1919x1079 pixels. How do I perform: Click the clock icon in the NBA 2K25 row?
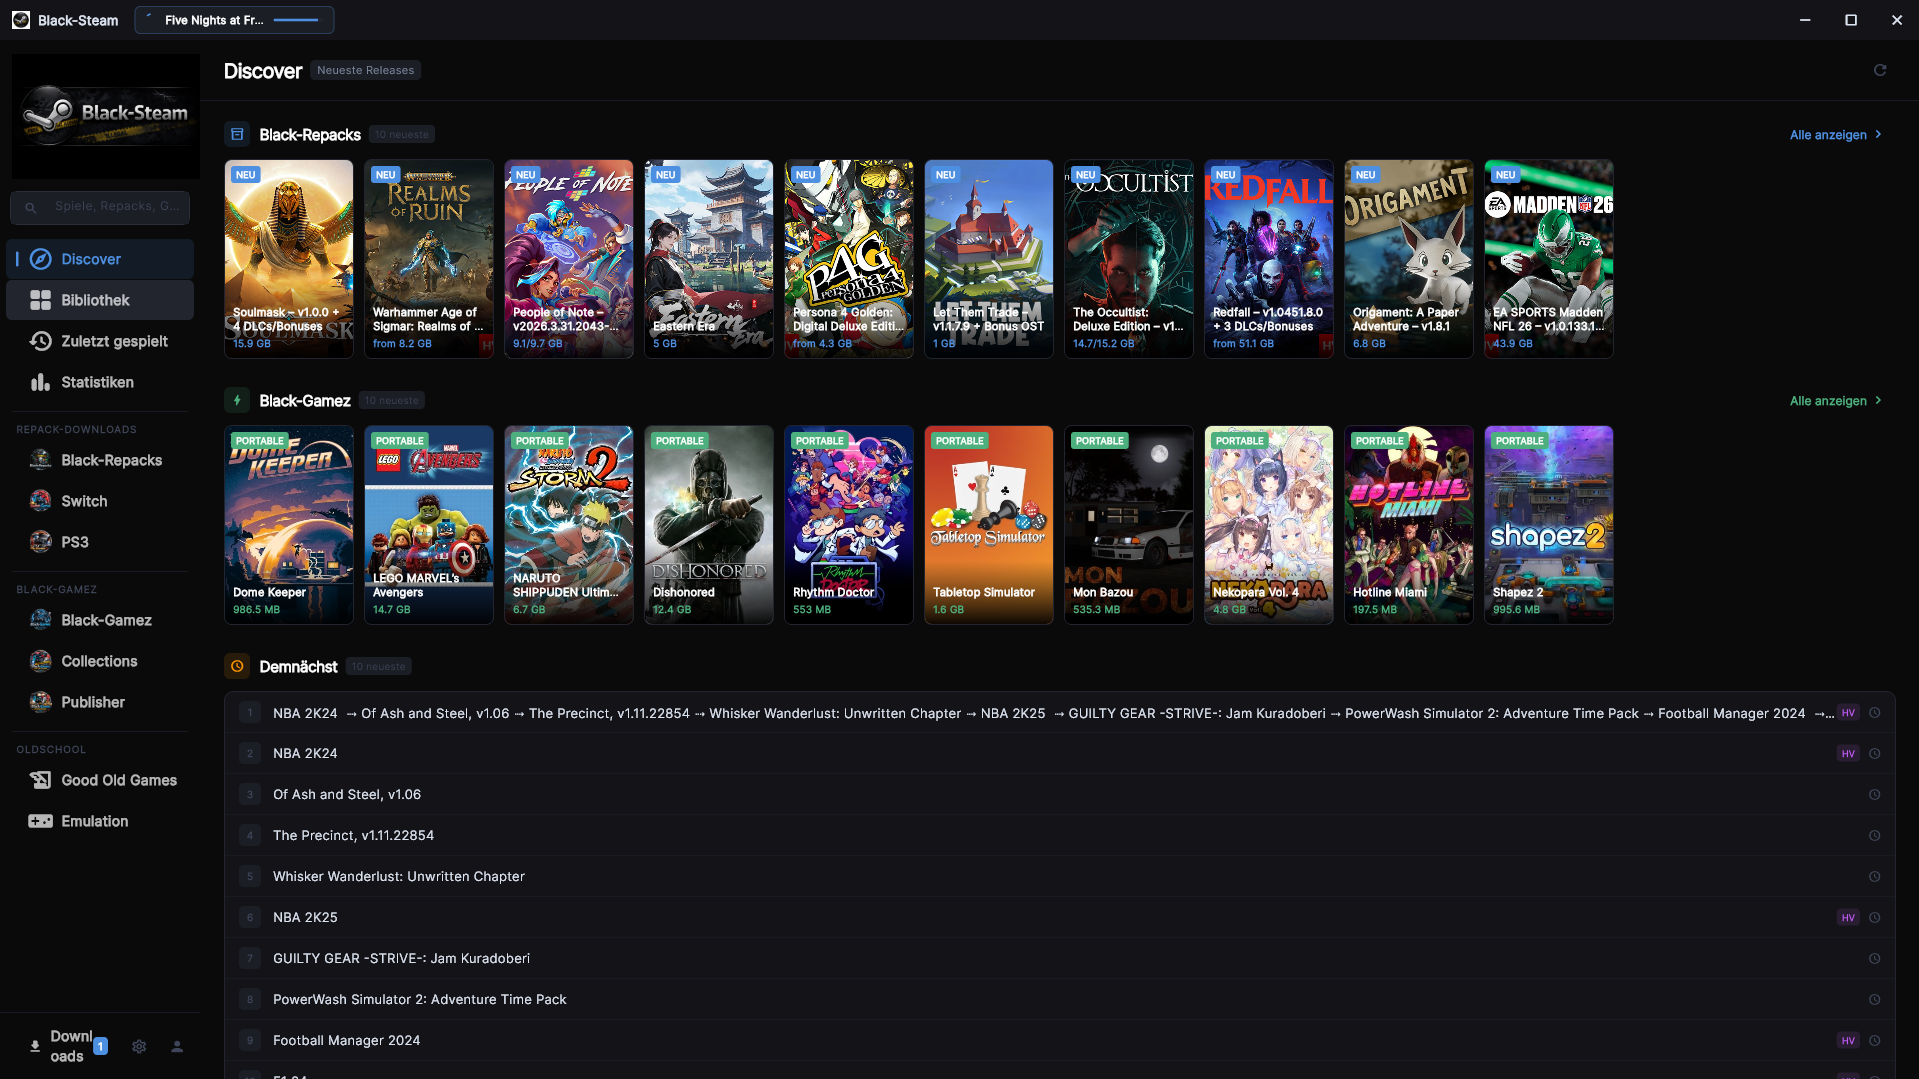pyautogui.click(x=1875, y=917)
